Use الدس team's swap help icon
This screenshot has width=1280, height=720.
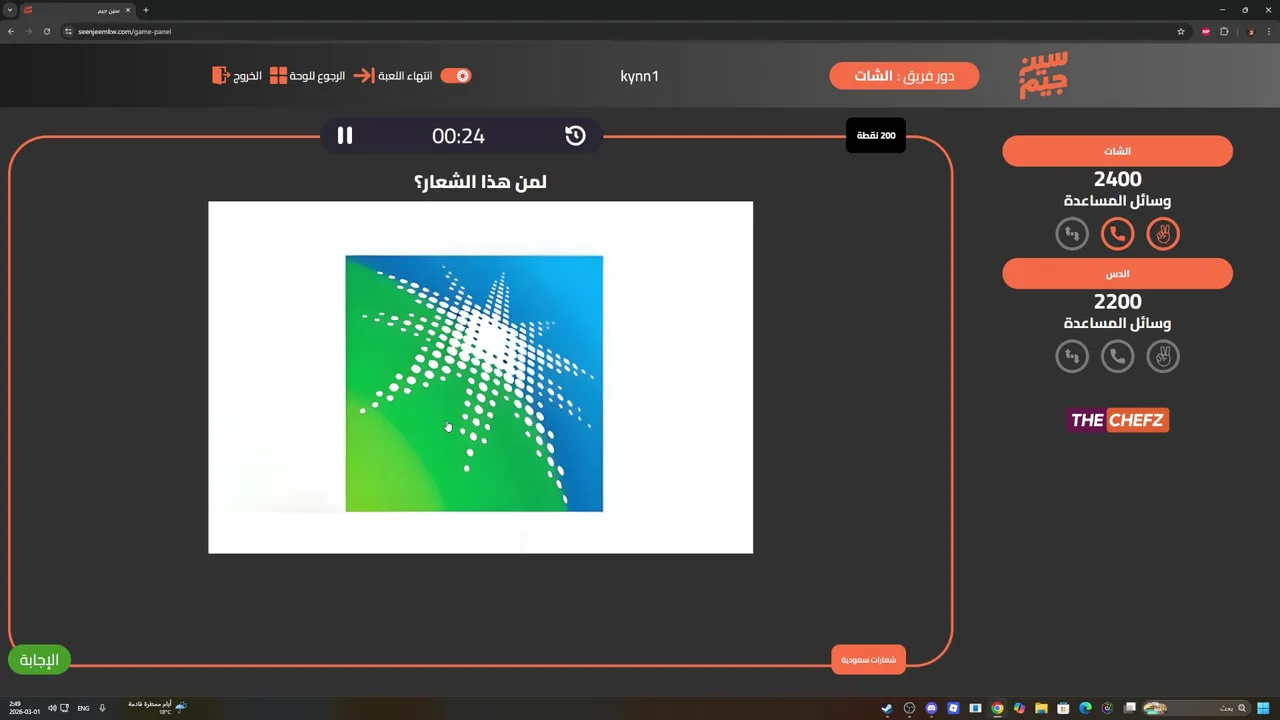point(1072,356)
